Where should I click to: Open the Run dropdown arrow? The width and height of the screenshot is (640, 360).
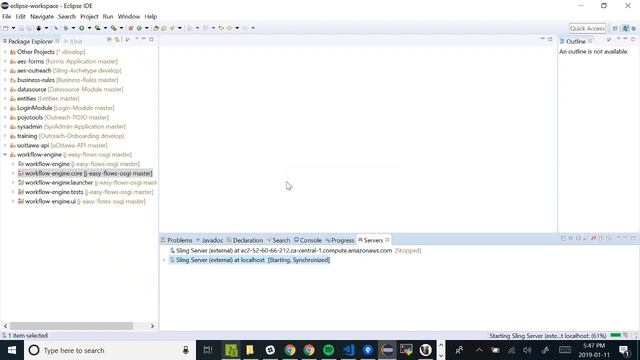pyautogui.click(x=89, y=28)
